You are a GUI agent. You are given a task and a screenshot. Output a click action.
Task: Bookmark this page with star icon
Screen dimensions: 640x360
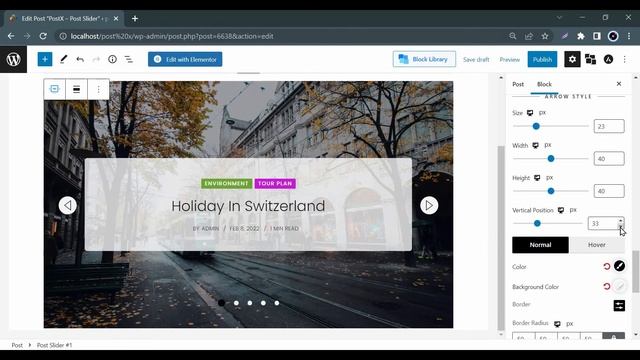(x=544, y=36)
